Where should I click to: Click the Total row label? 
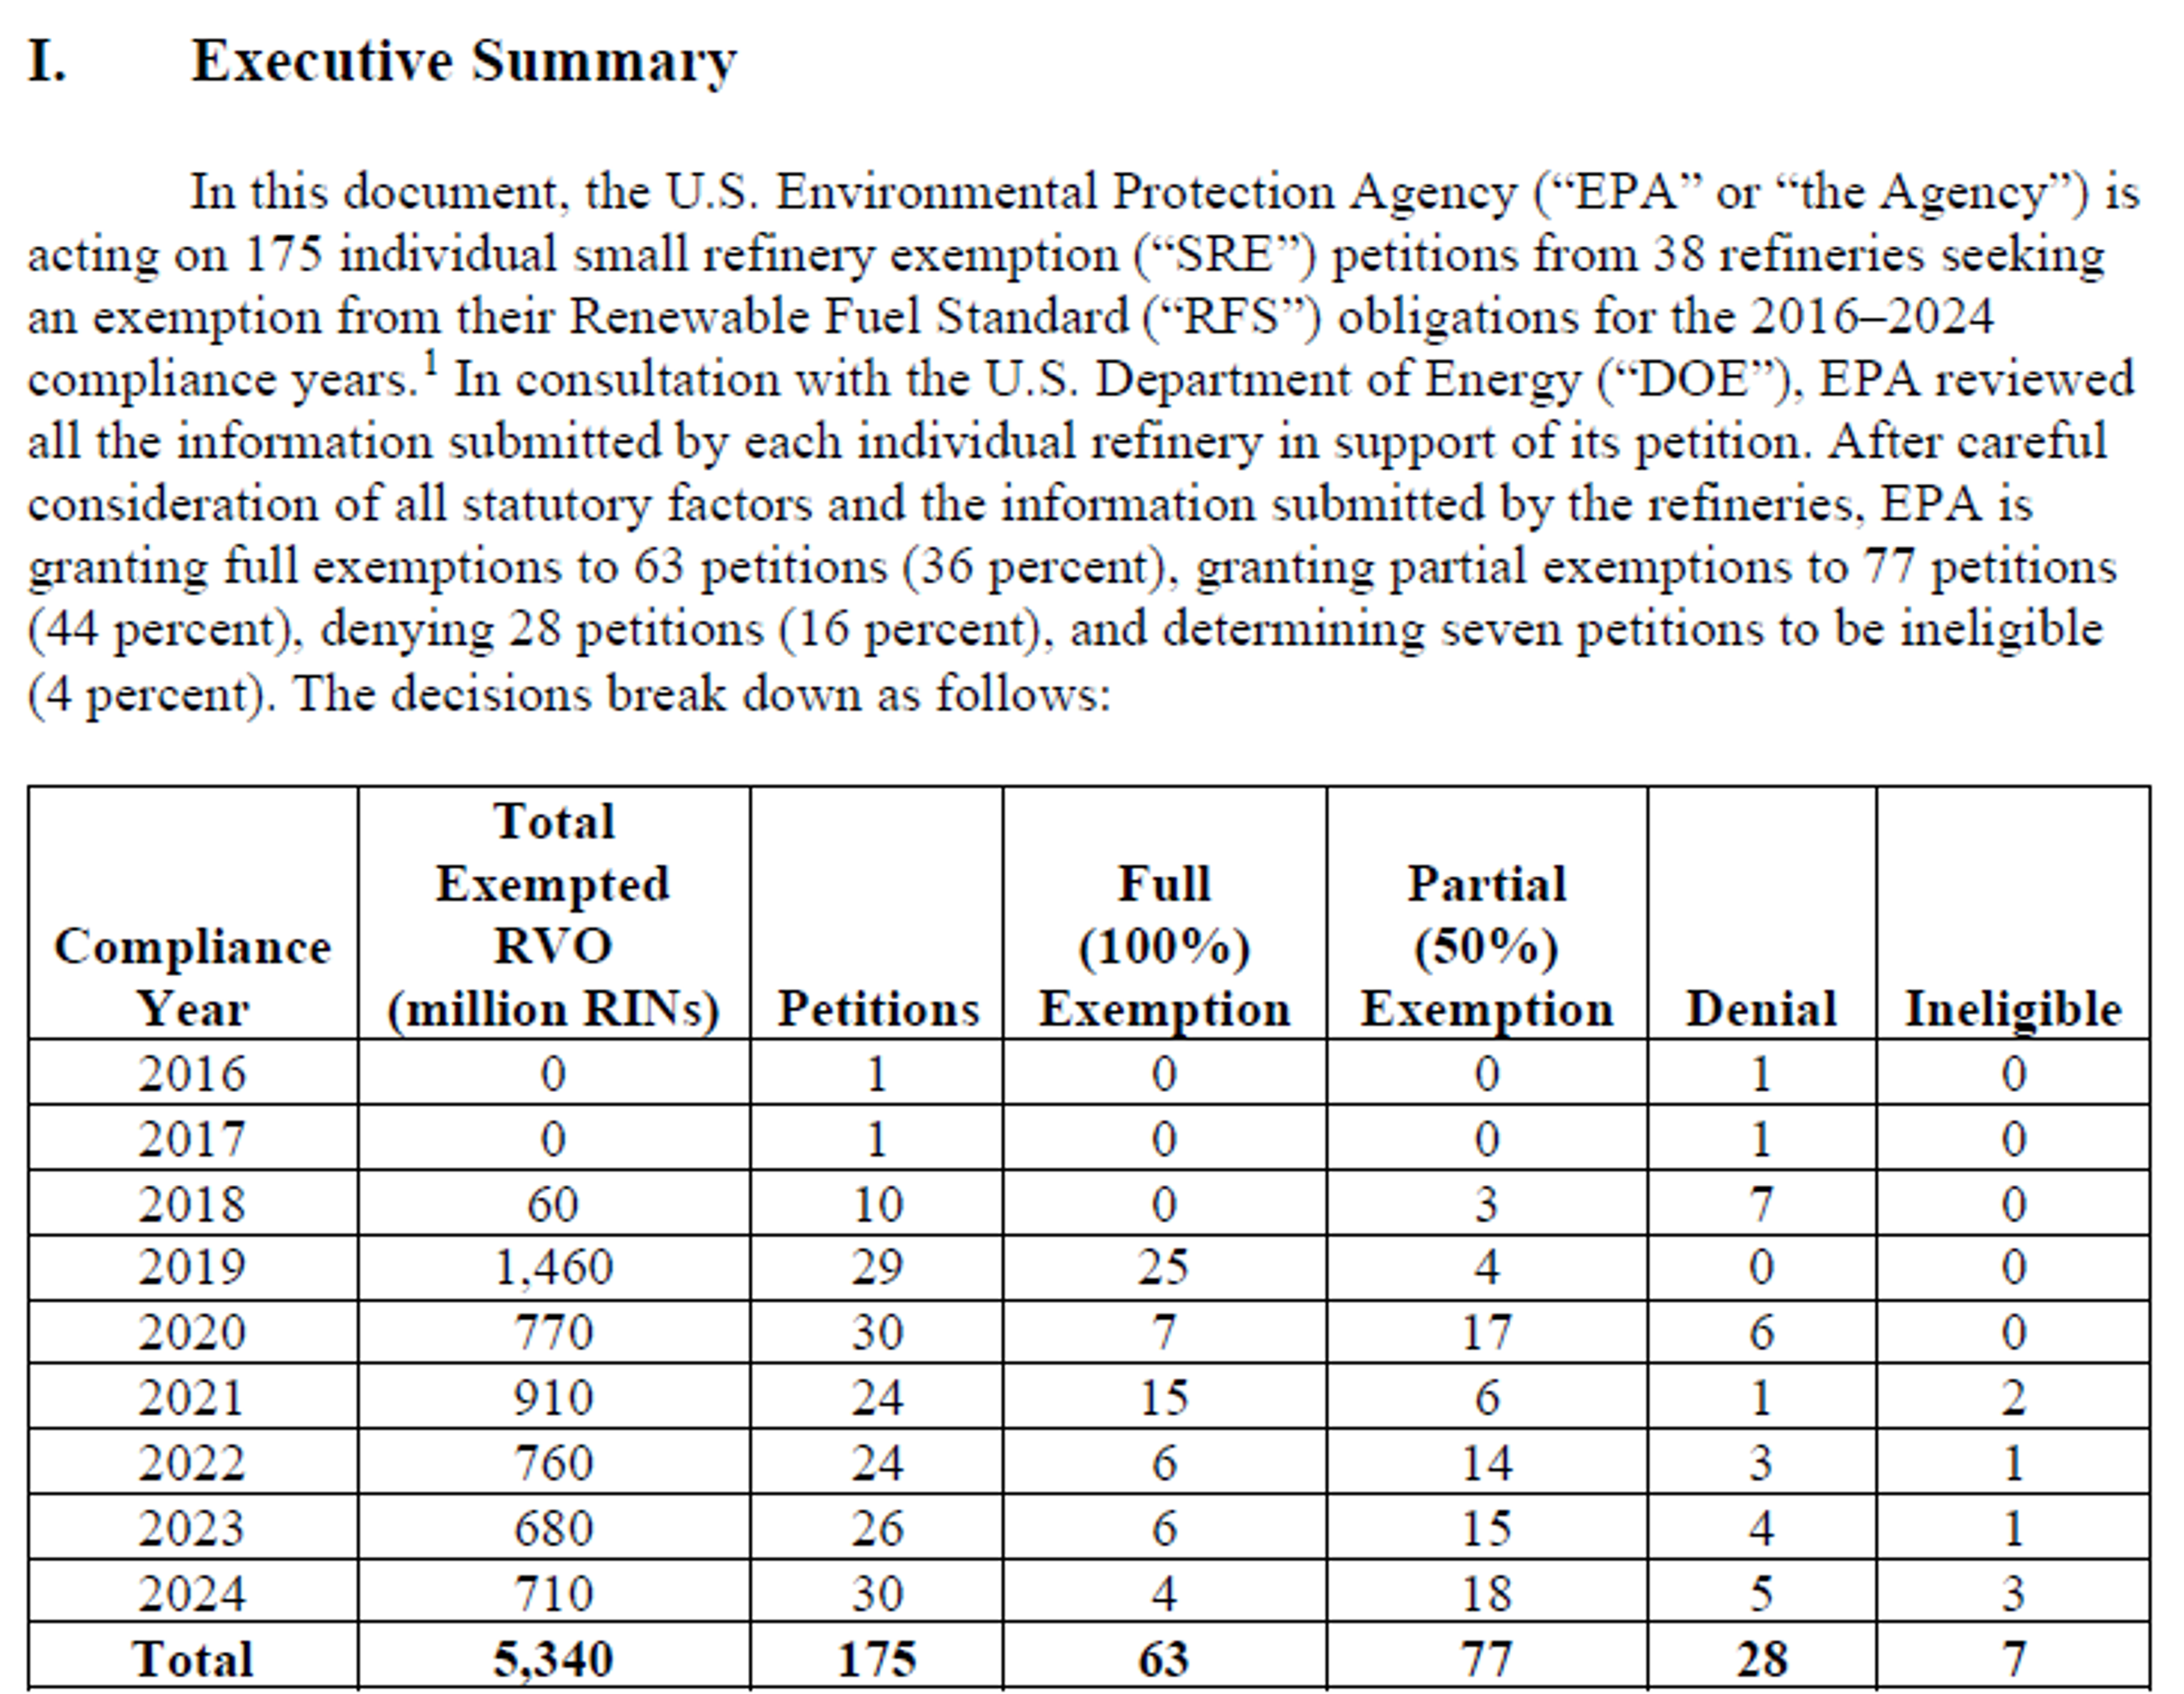pos(192,1659)
